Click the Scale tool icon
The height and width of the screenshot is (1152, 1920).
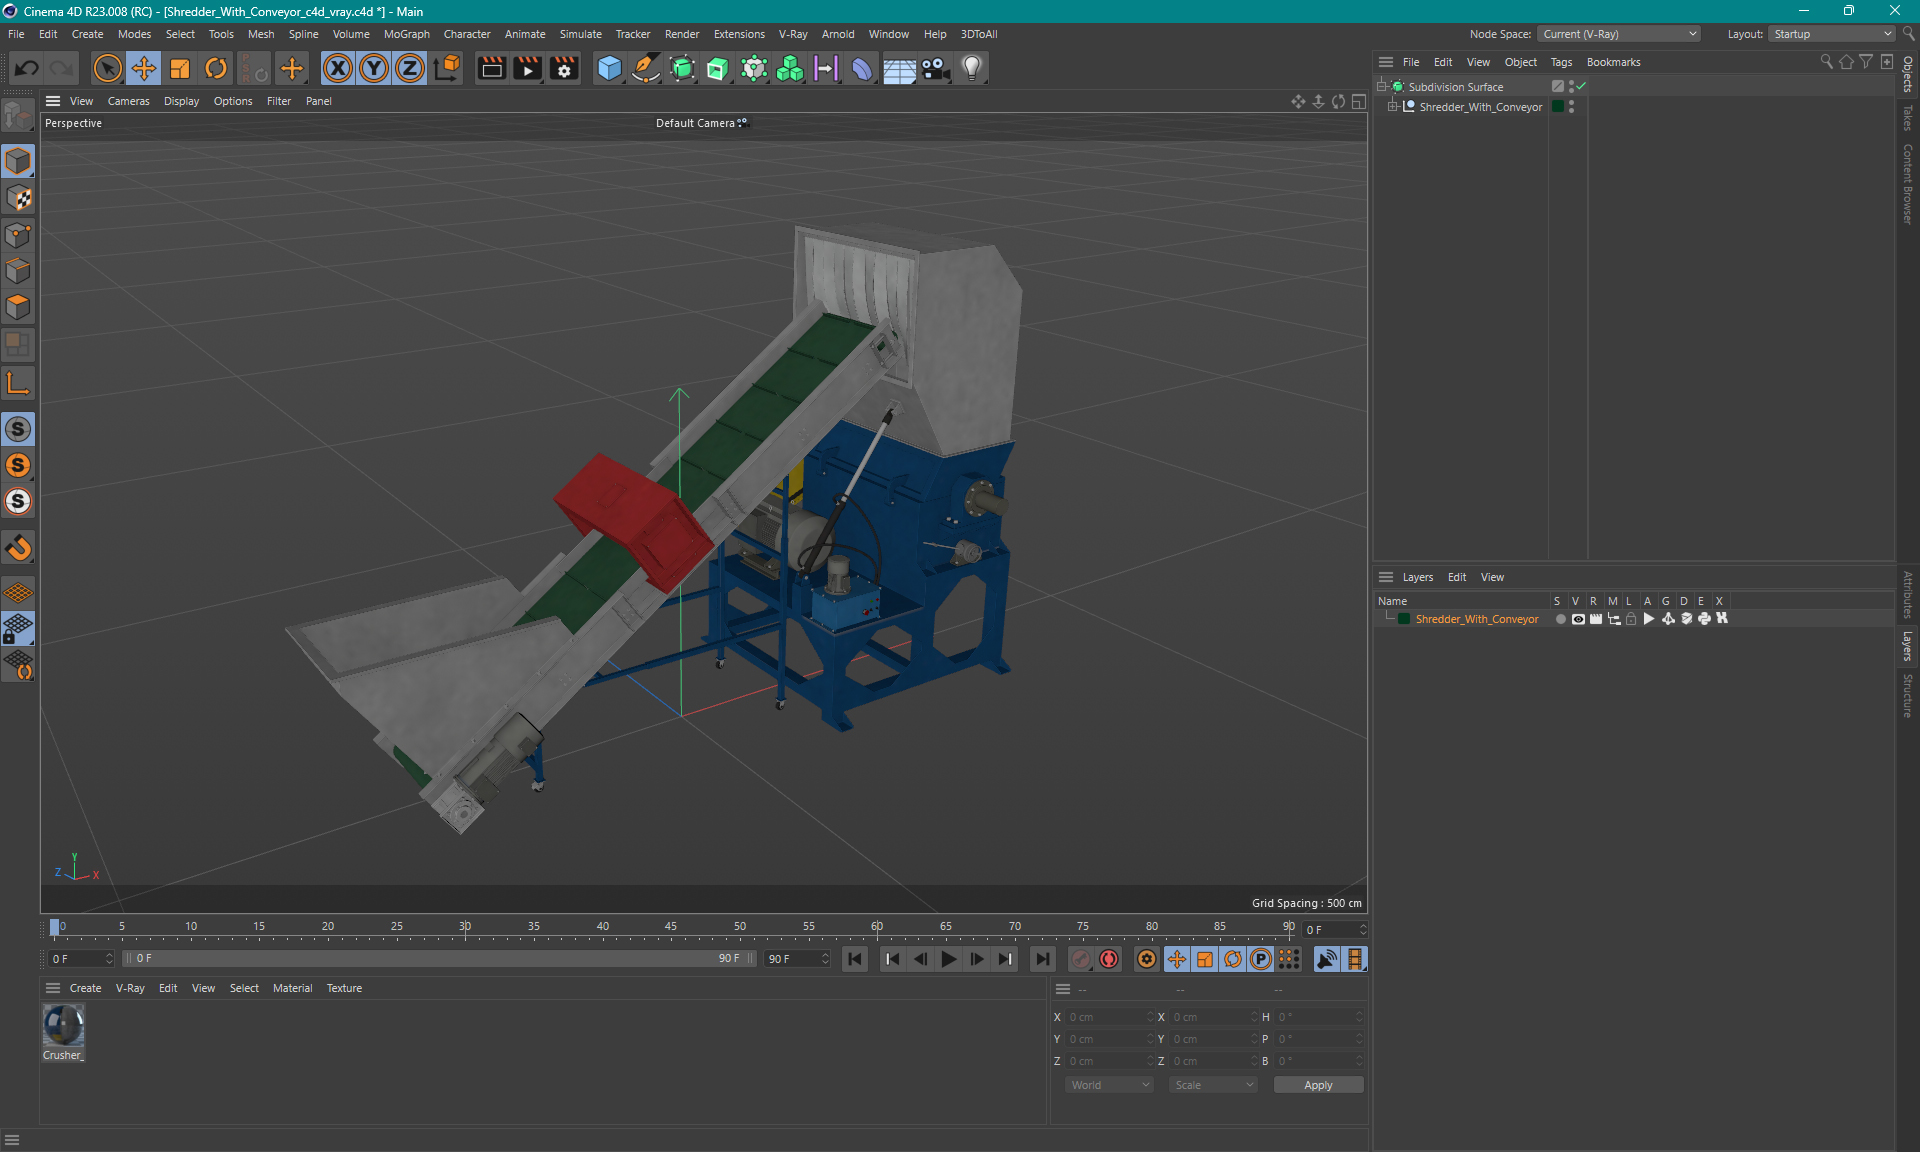point(180,68)
